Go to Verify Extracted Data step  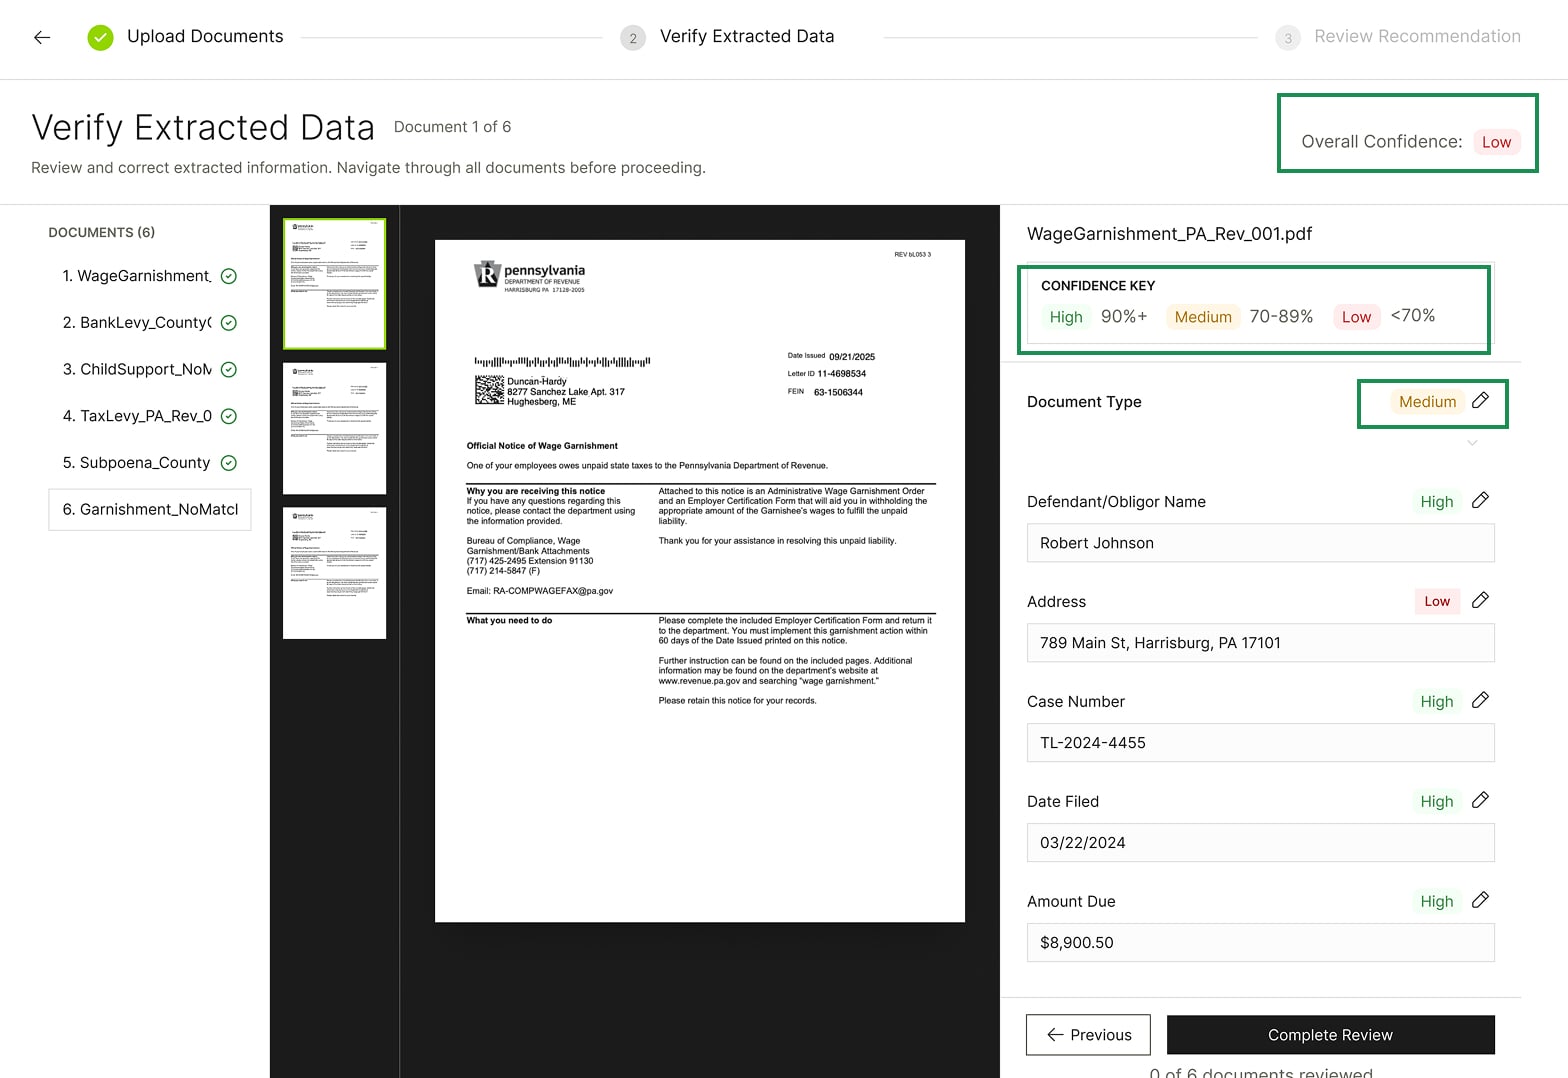[745, 37]
